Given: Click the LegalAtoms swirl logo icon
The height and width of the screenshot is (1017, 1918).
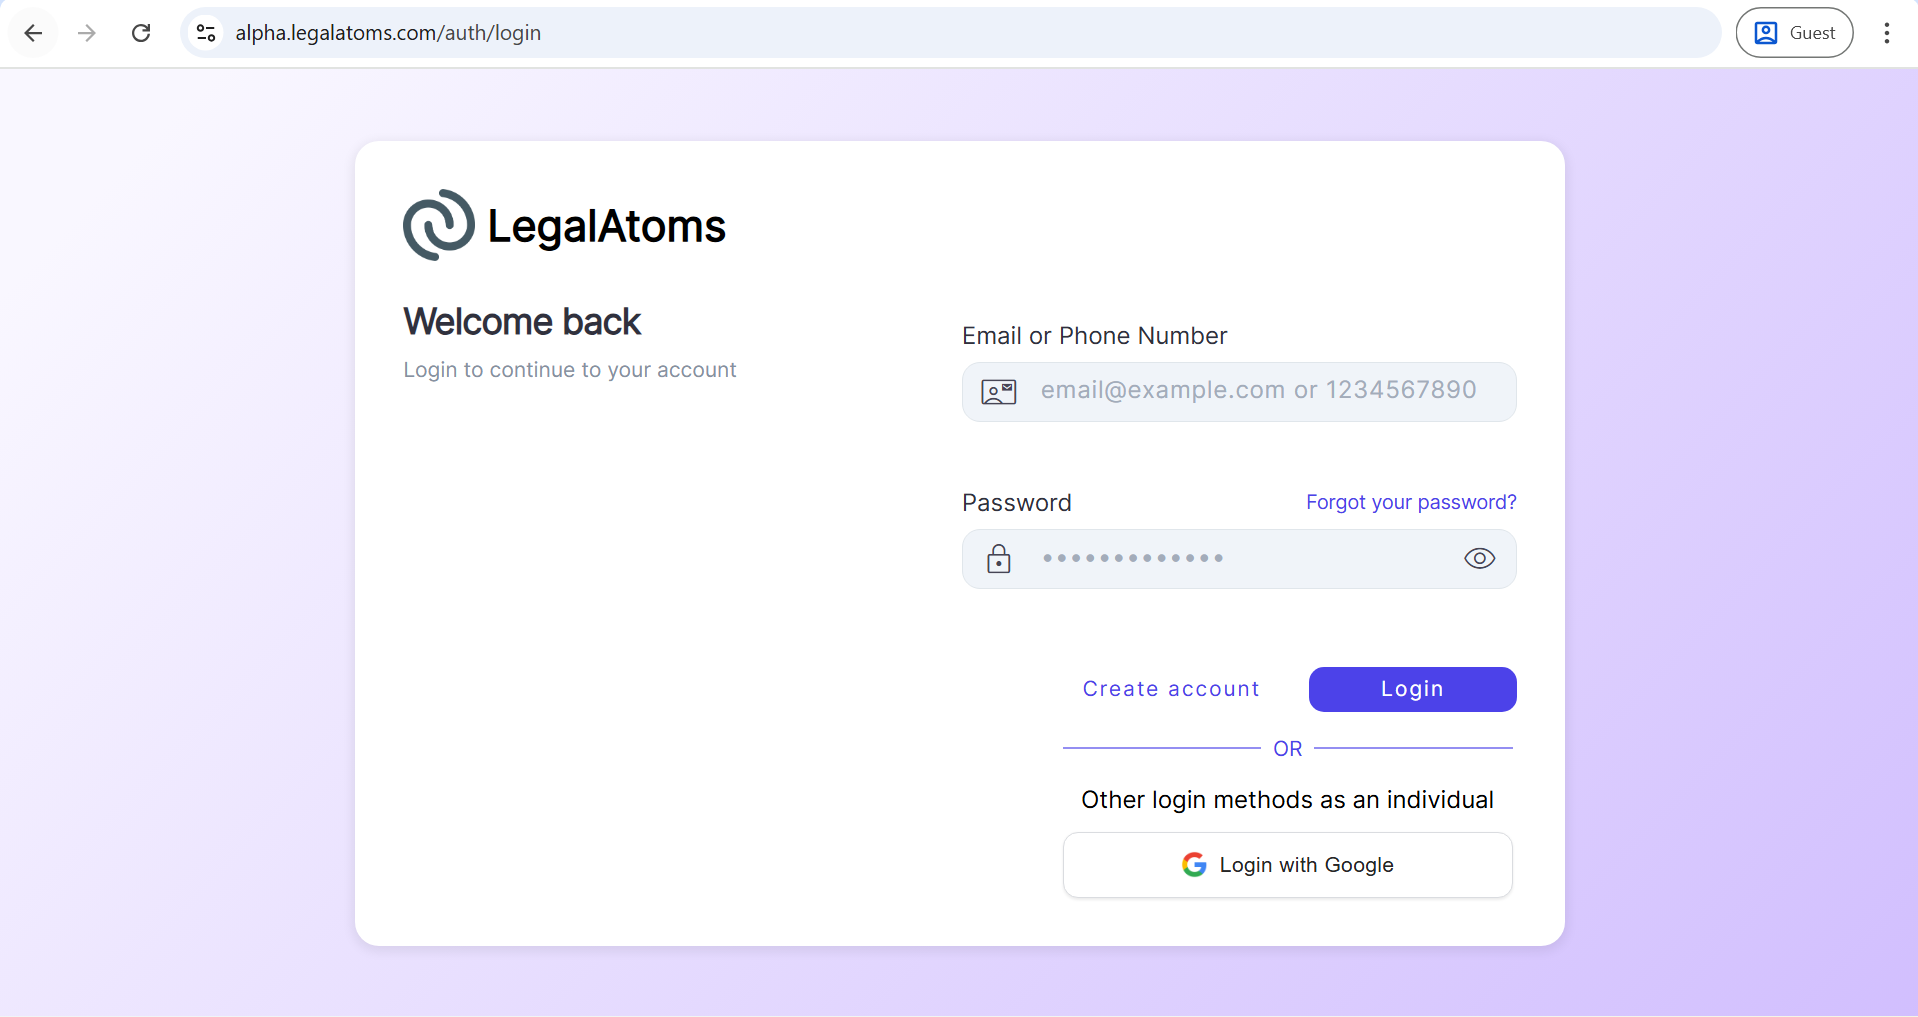Looking at the screenshot, I should 438,225.
